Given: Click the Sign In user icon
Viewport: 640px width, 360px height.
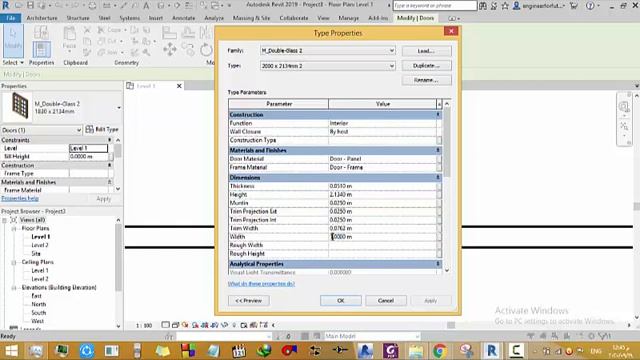Looking at the screenshot, I should [x=516, y=6].
